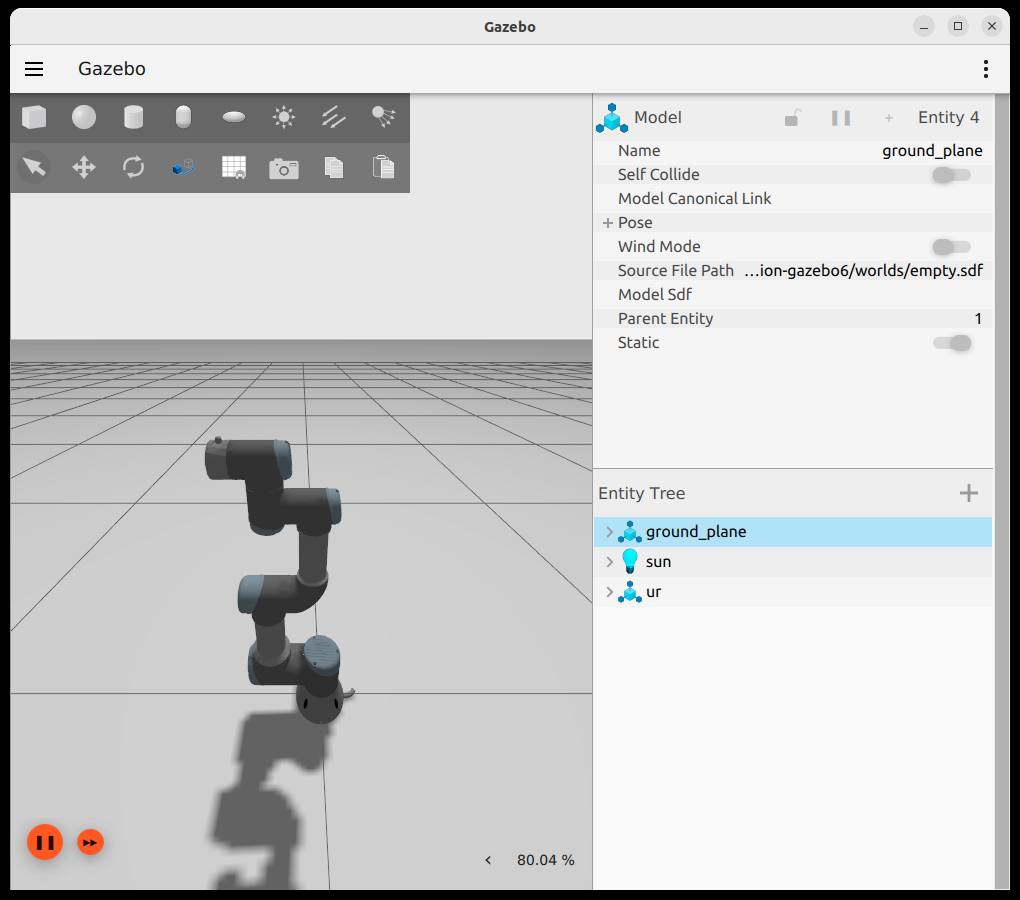The width and height of the screenshot is (1020, 900).
Task: Click the Name value ground_plane
Action: [932, 151]
